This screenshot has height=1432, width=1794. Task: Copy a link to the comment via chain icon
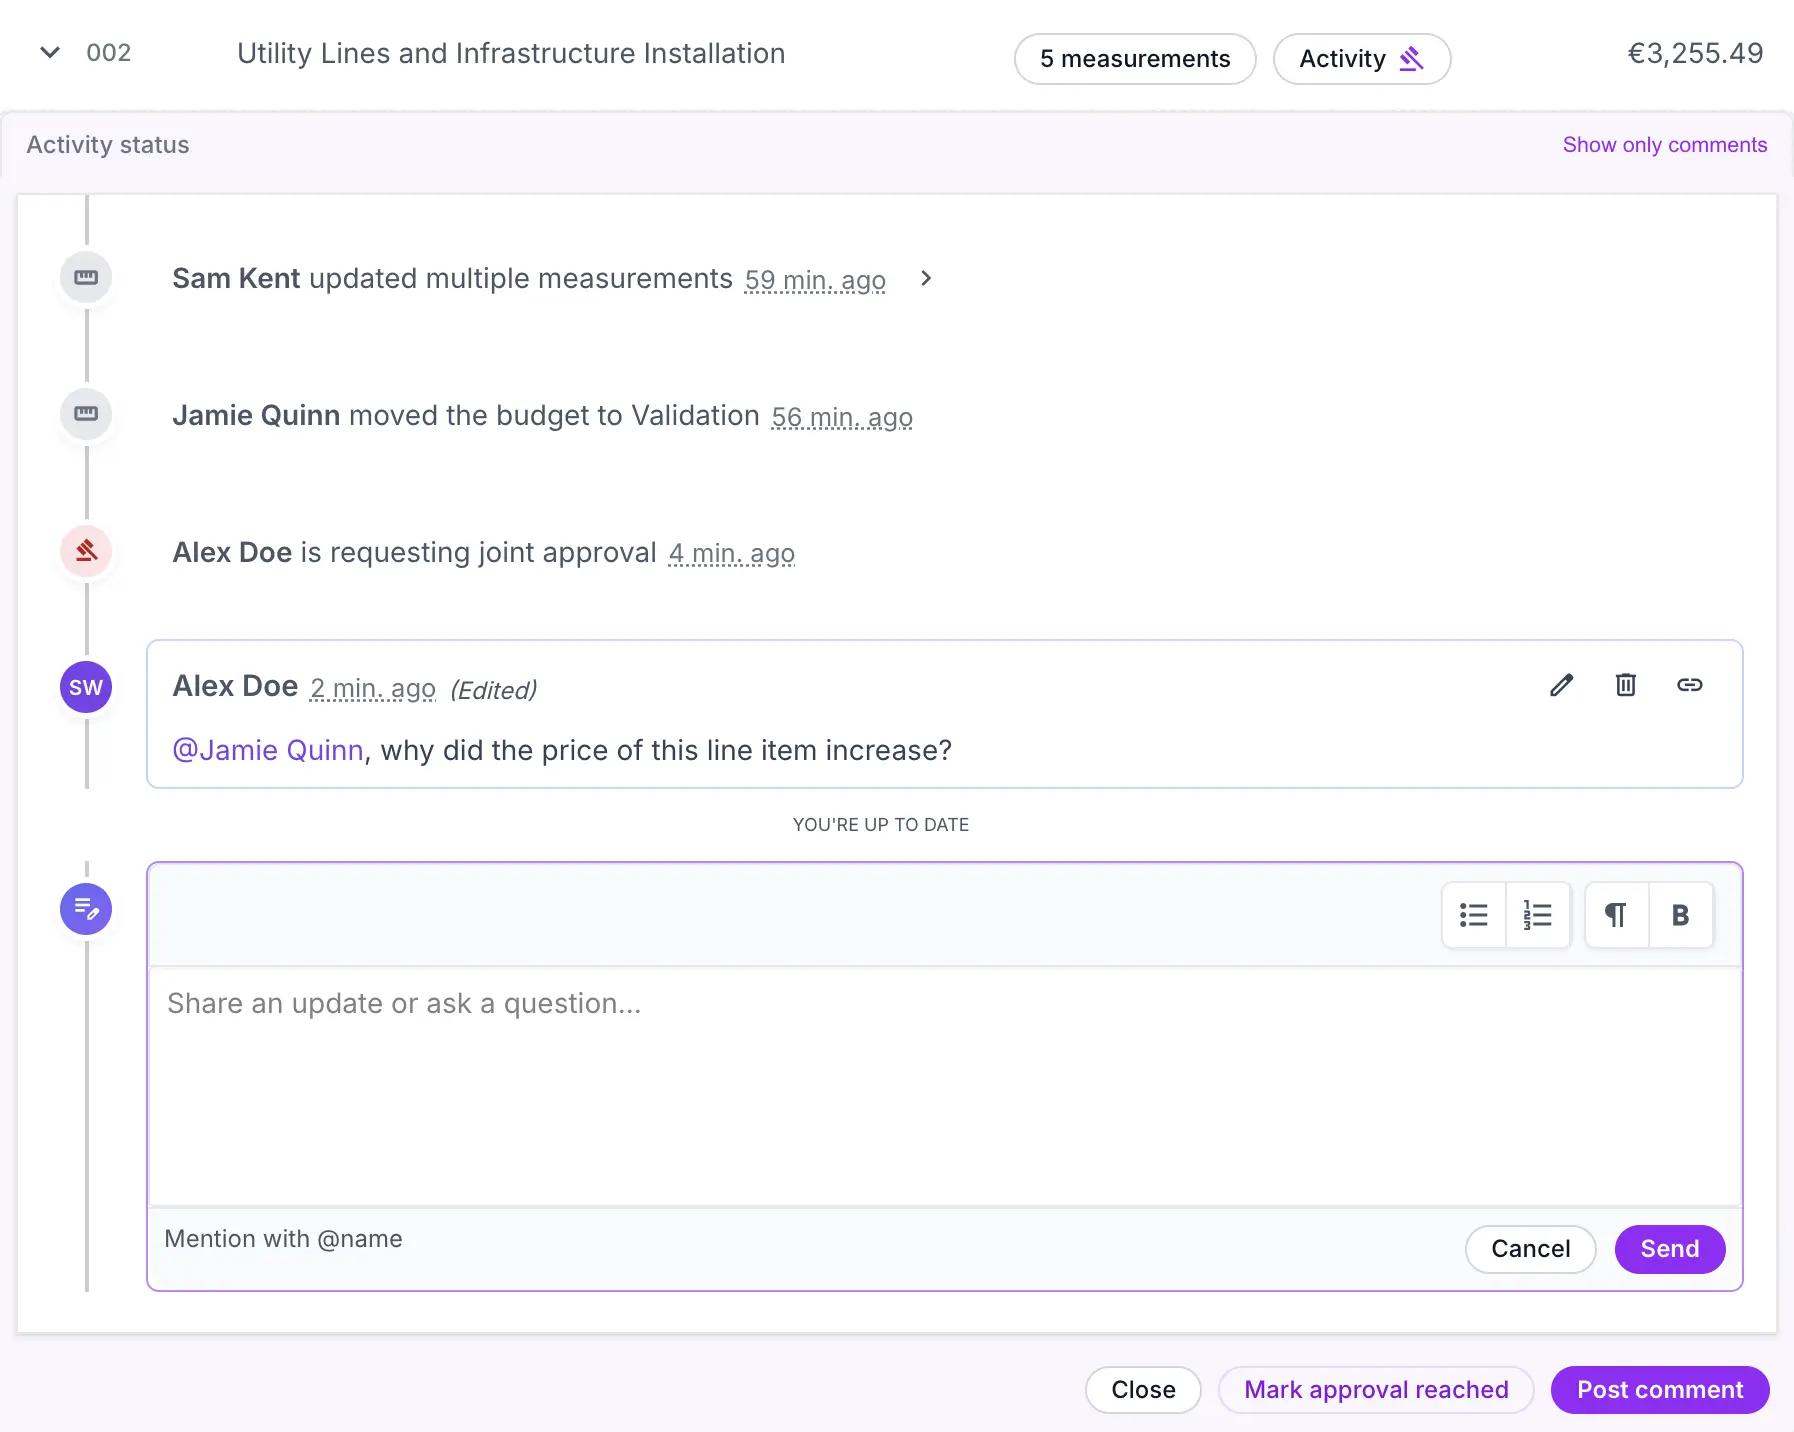pyautogui.click(x=1690, y=685)
